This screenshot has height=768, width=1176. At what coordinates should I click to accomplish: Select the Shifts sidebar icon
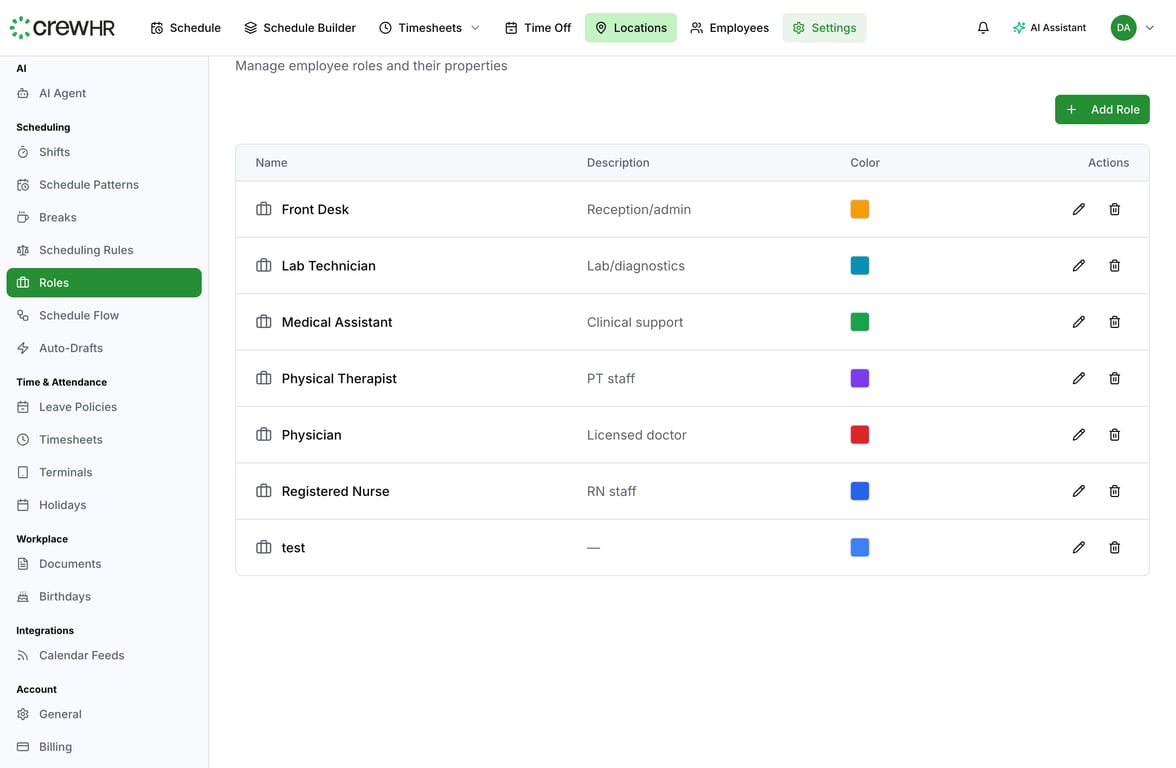[x=22, y=151]
